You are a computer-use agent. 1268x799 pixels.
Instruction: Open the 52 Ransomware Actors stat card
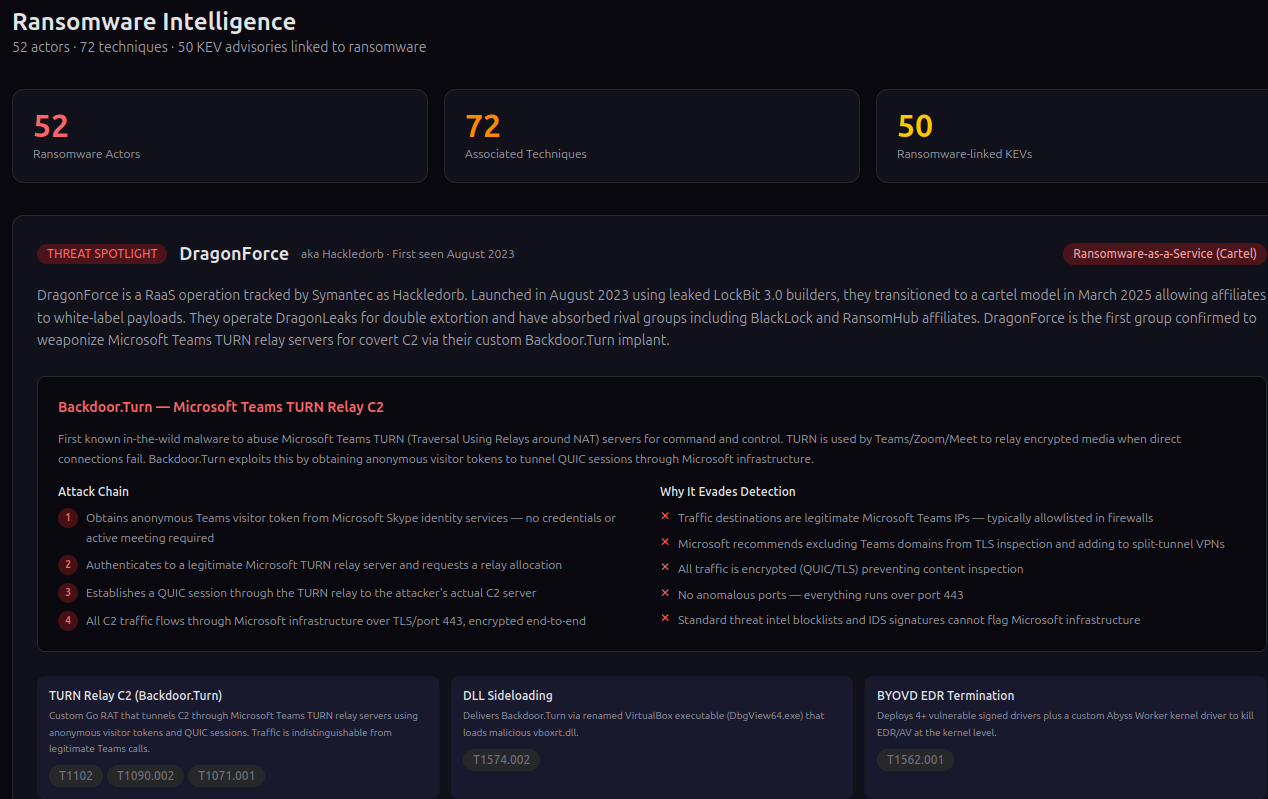pos(220,136)
